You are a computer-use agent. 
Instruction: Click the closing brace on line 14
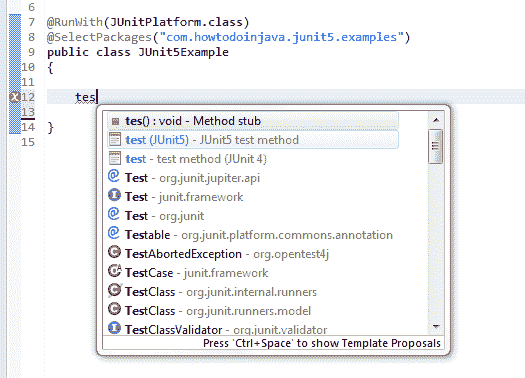pyautogui.click(x=50, y=128)
